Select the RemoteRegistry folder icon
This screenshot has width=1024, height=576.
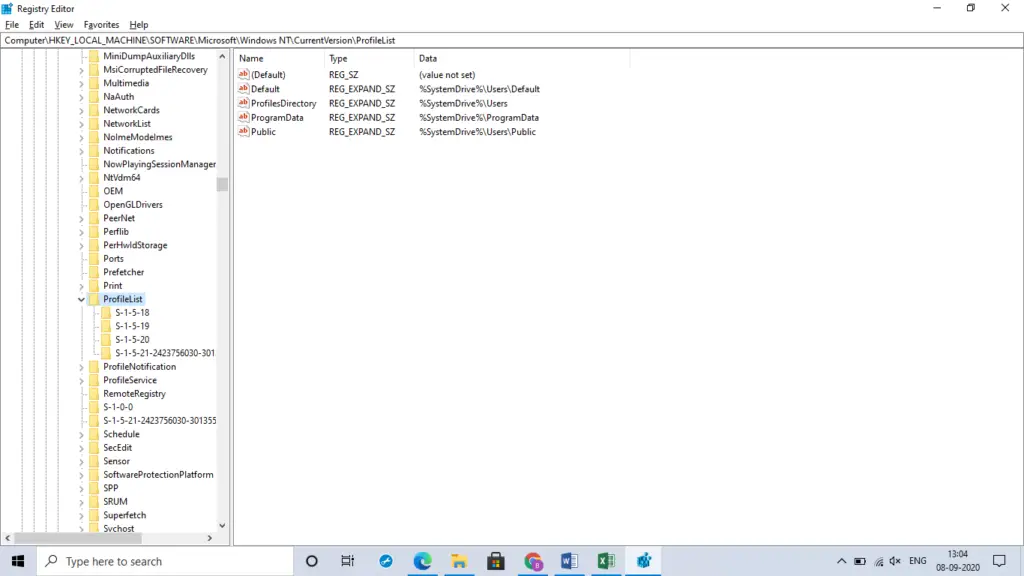[x=94, y=394]
